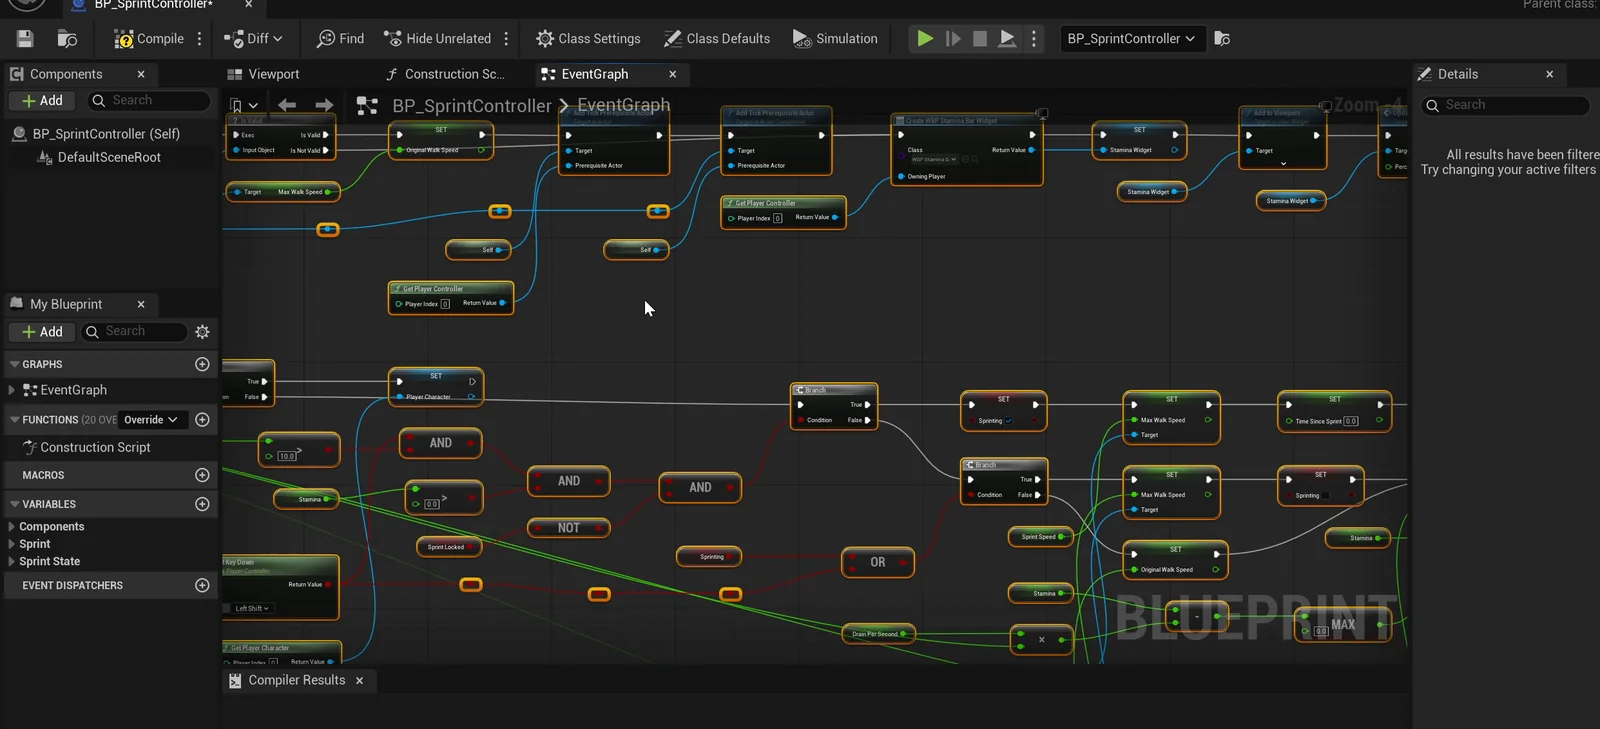Image resolution: width=1600 pixels, height=729 pixels.
Task: Navigate forward with the right arrow
Action: point(324,105)
